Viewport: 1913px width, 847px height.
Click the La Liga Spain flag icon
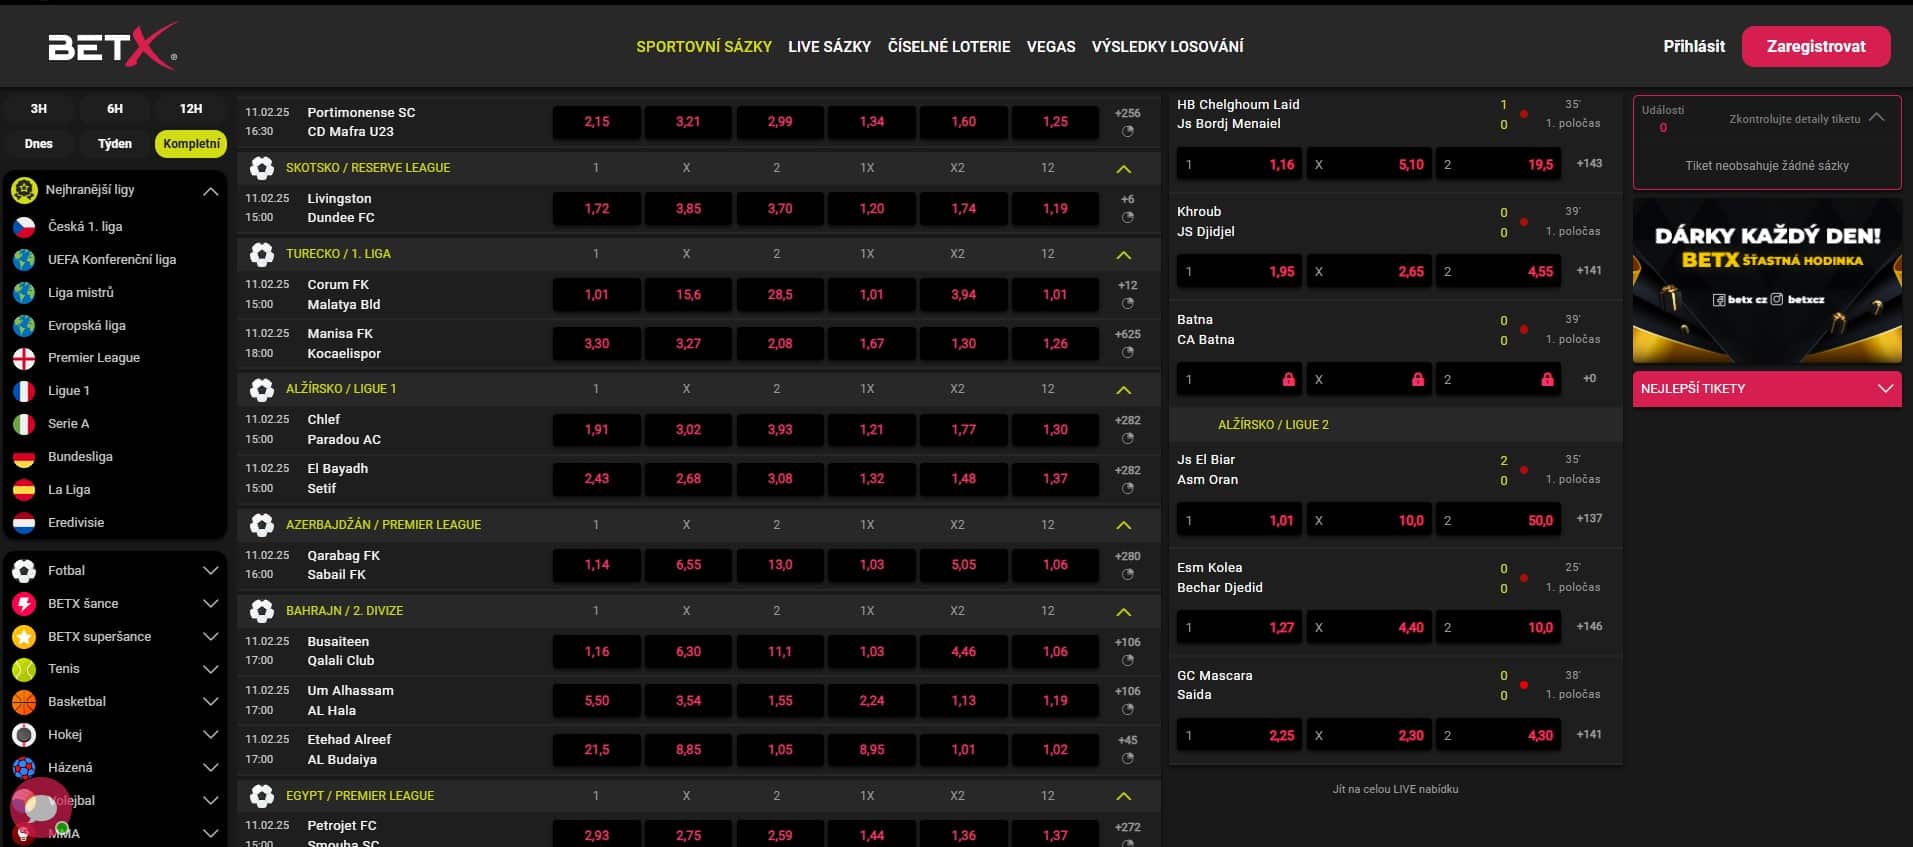(24, 490)
